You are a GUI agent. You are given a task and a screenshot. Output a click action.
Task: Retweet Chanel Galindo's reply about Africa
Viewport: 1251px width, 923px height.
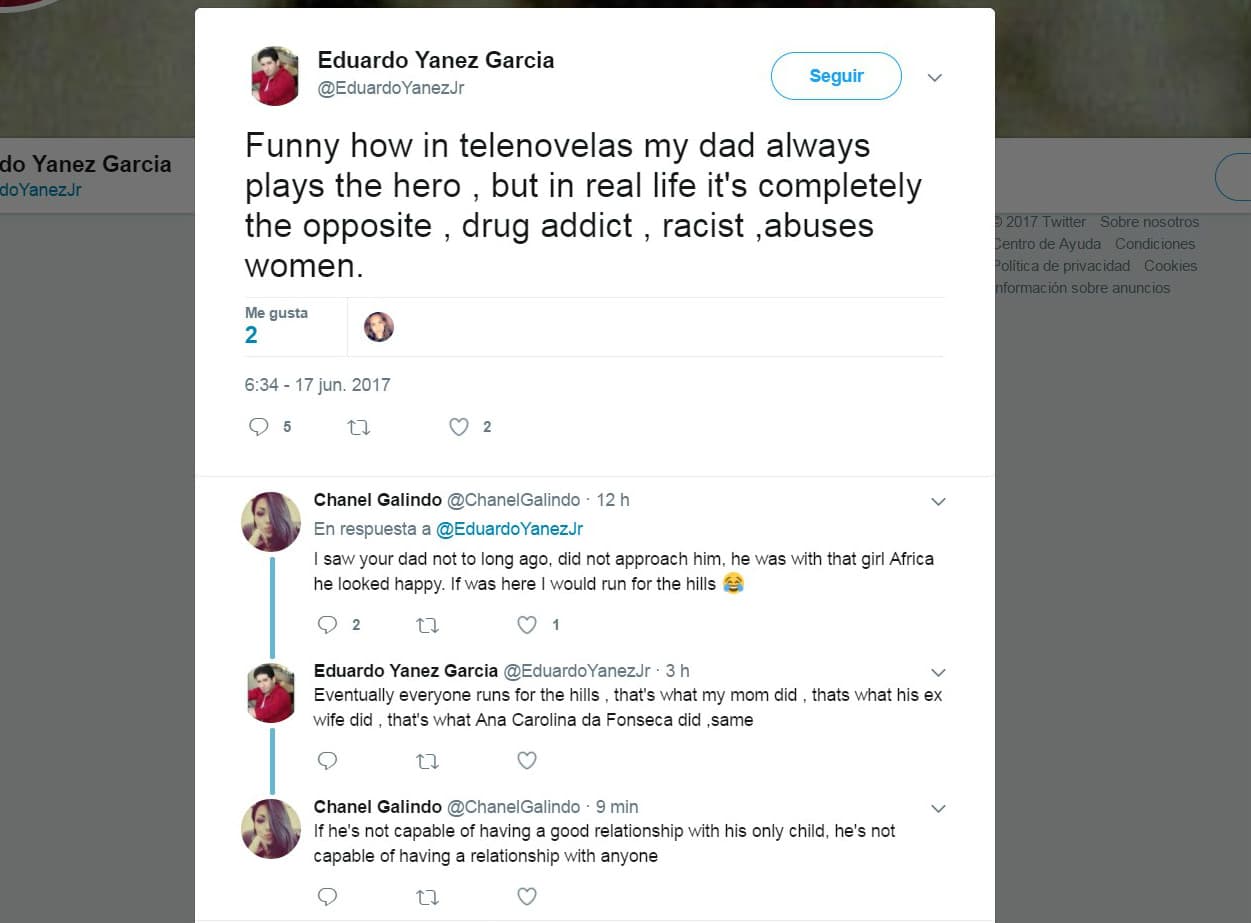click(427, 625)
